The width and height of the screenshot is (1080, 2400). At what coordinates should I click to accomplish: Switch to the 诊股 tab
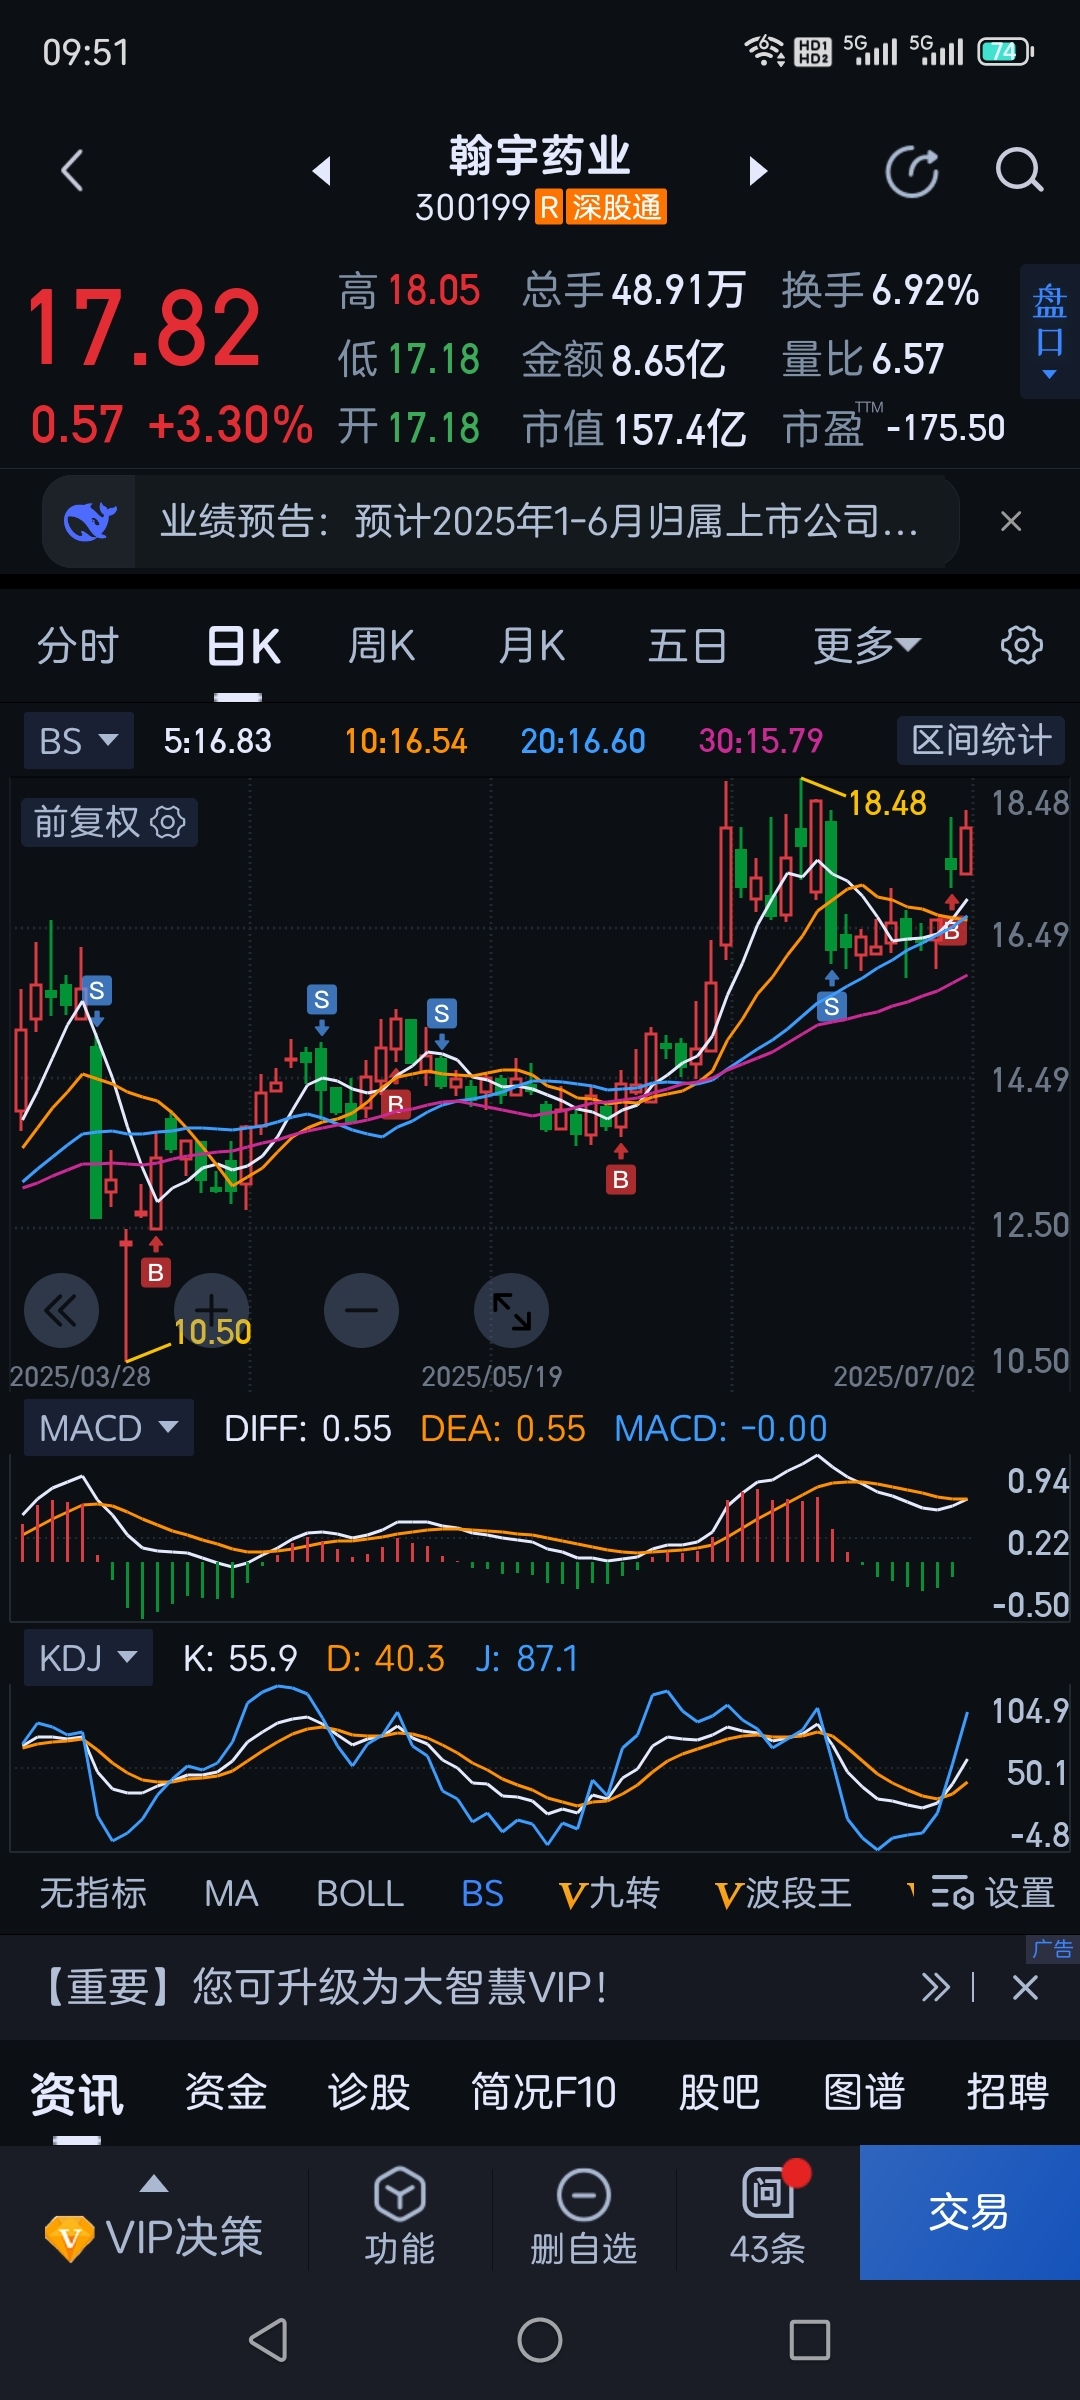click(369, 2092)
